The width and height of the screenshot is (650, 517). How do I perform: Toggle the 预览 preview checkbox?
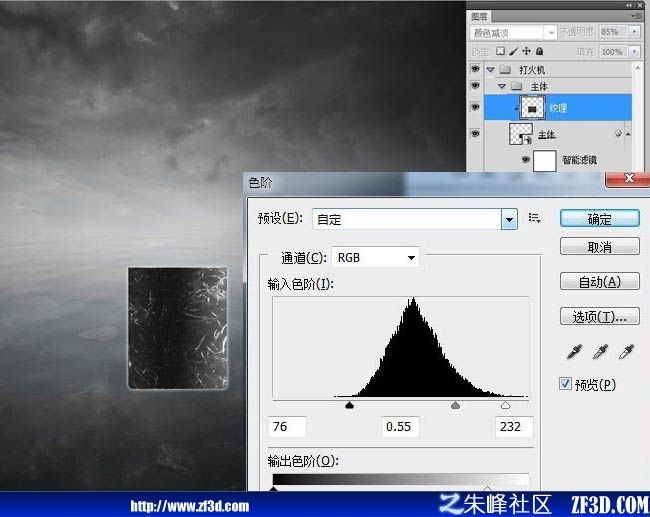pyautogui.click(x=565, y=384)
